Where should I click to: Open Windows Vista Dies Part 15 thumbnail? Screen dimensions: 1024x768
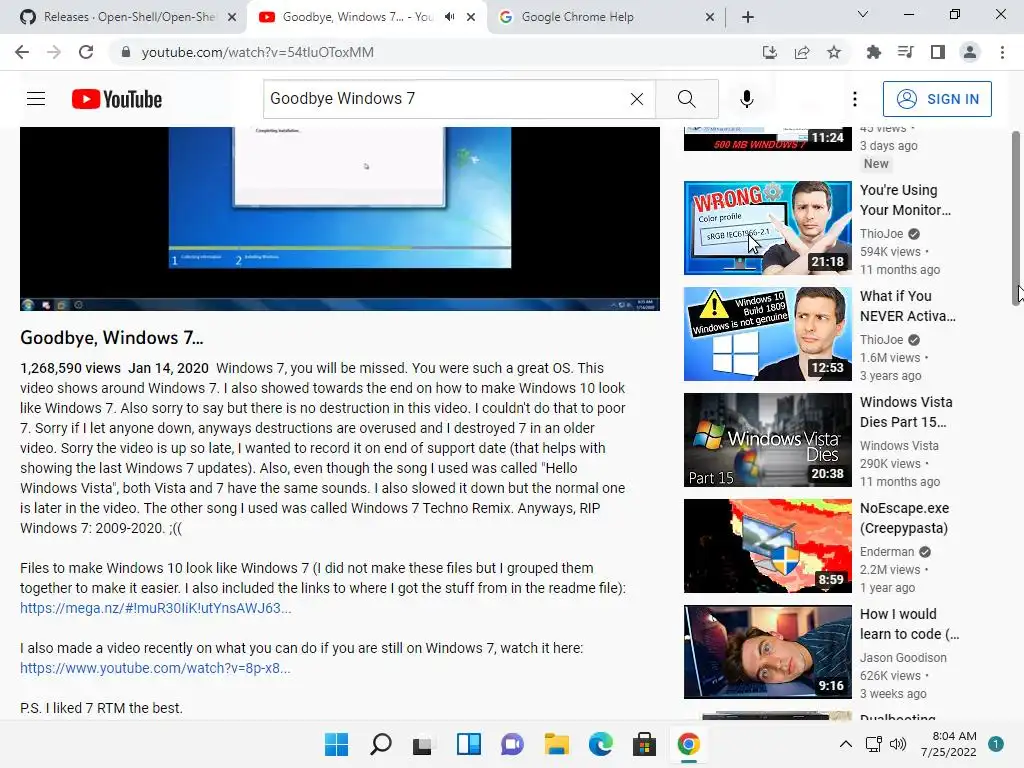pos(767,440)
